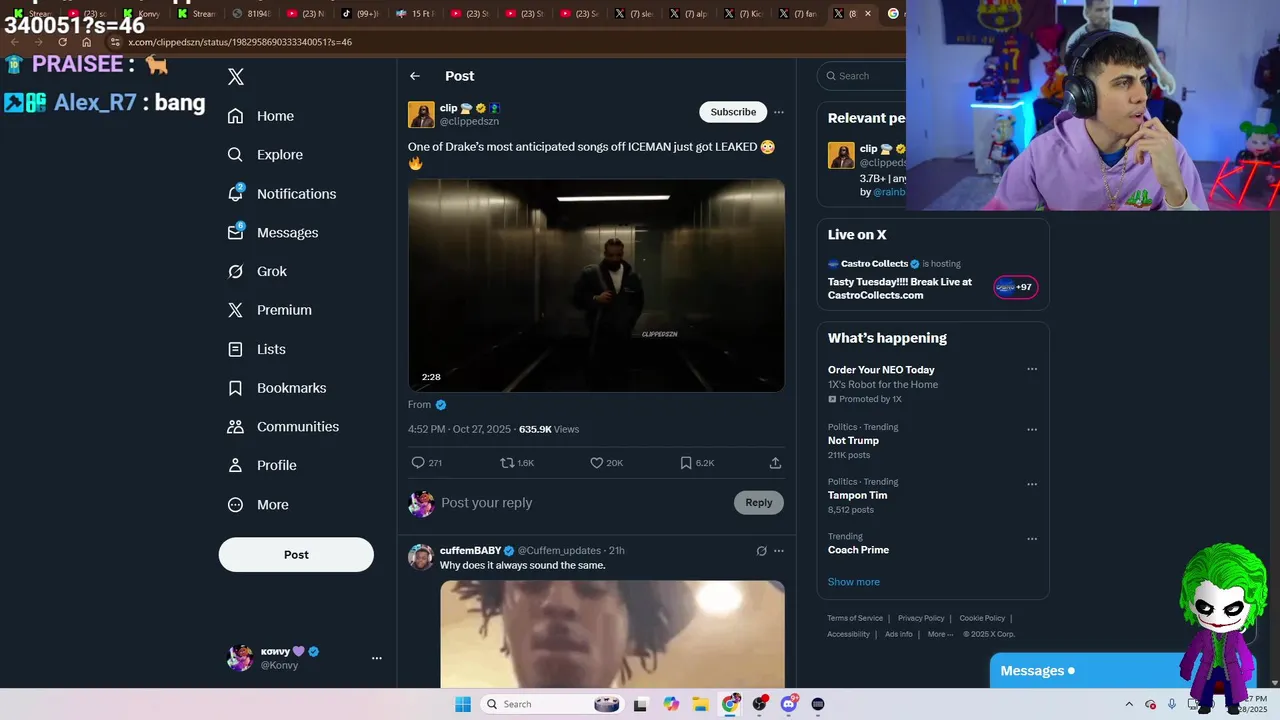Click the Reply button
The width and height of the screenshot is (1280, 720).
(759, 503)
